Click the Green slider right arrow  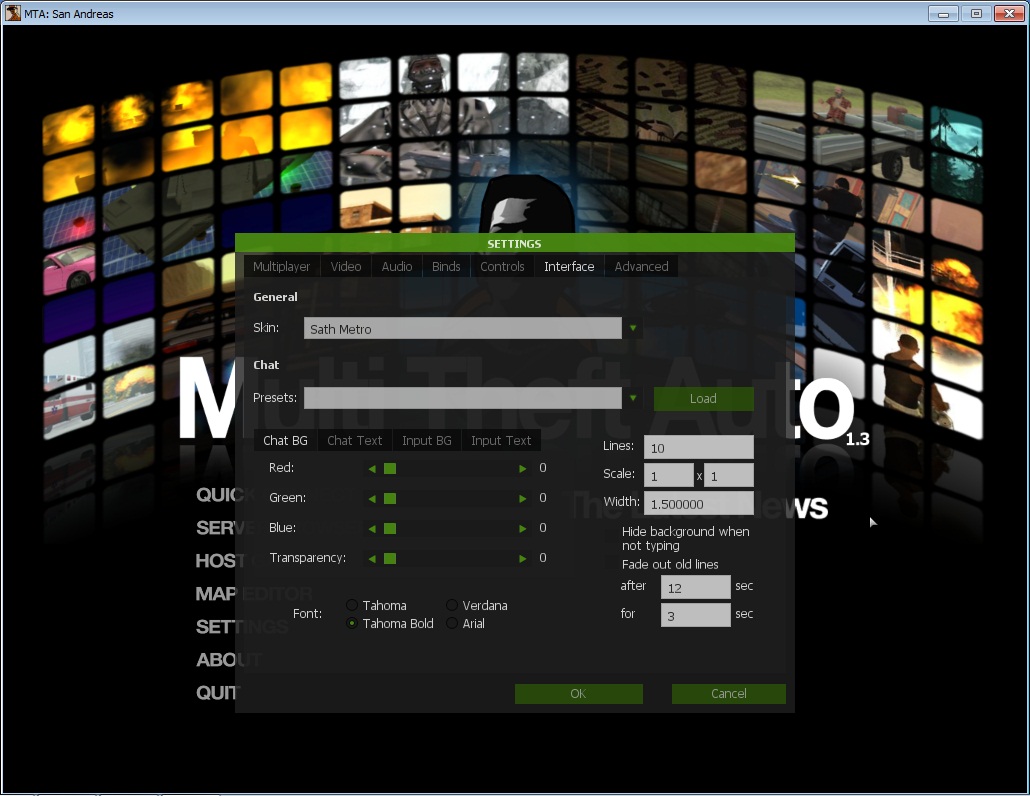523,498
